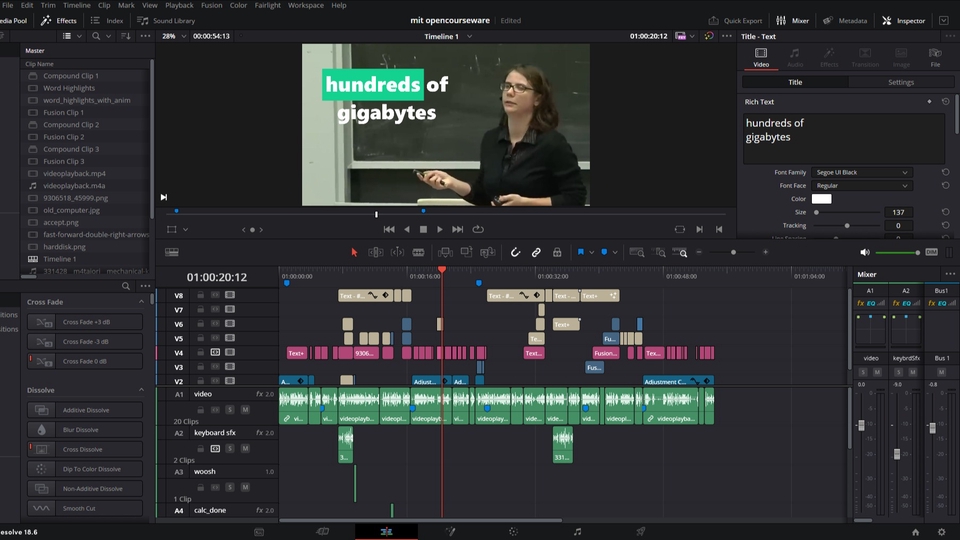Select the Inspector File tab
Viewport: 960px width, 540px height.
click(x=935, y=58)
